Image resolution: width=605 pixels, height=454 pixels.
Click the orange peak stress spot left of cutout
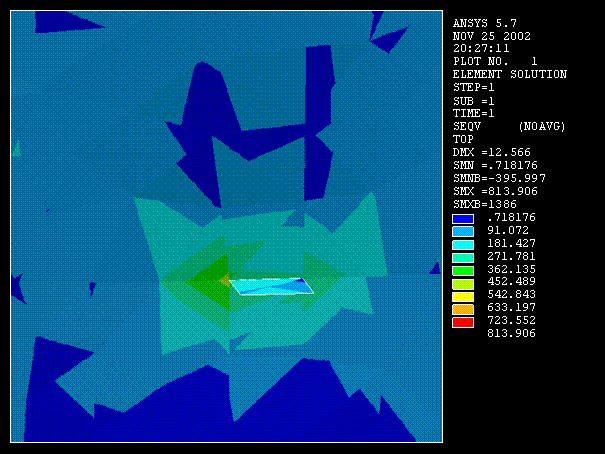coord(224,280)
